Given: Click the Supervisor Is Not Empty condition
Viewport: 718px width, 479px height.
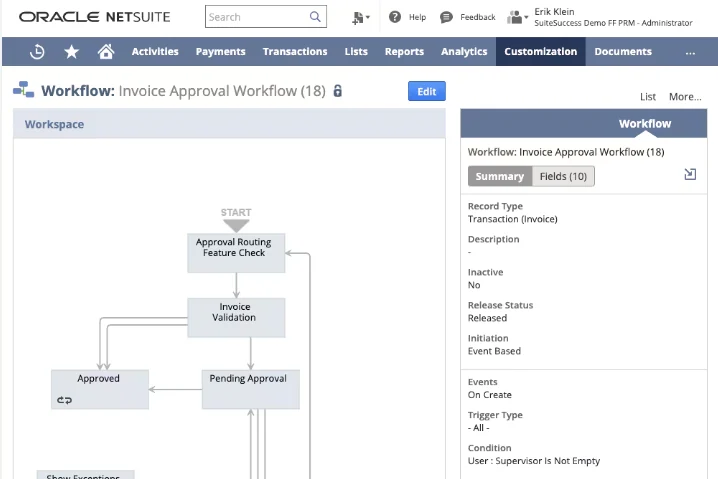Looking at the screenshot, I should pos(533,461).
